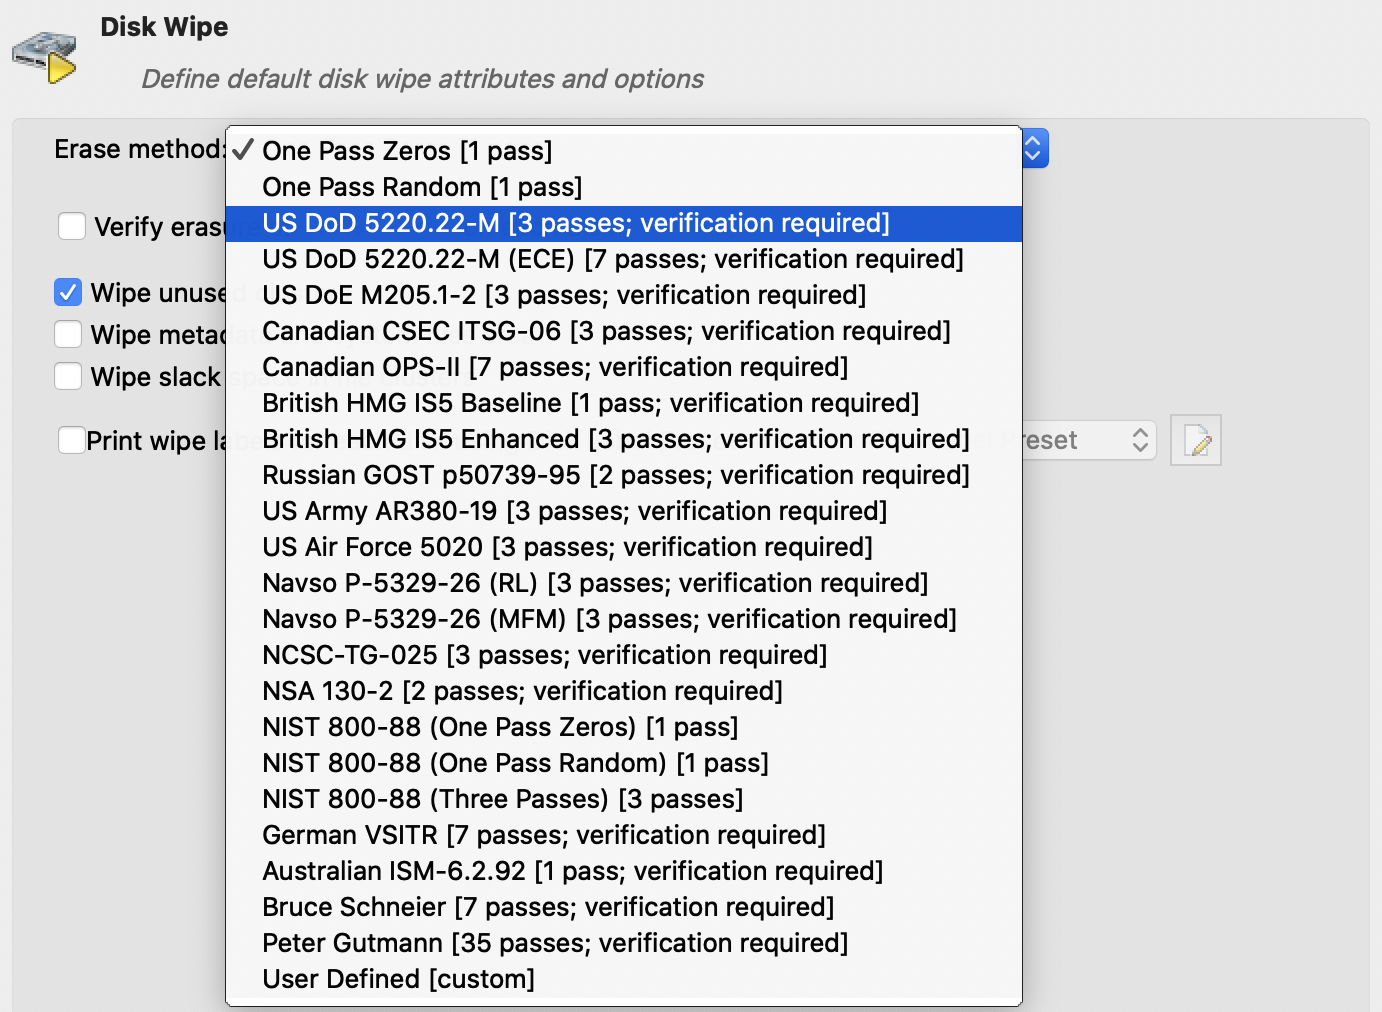
Task: Click the edit label preset icon
Action: [1196, 440]
